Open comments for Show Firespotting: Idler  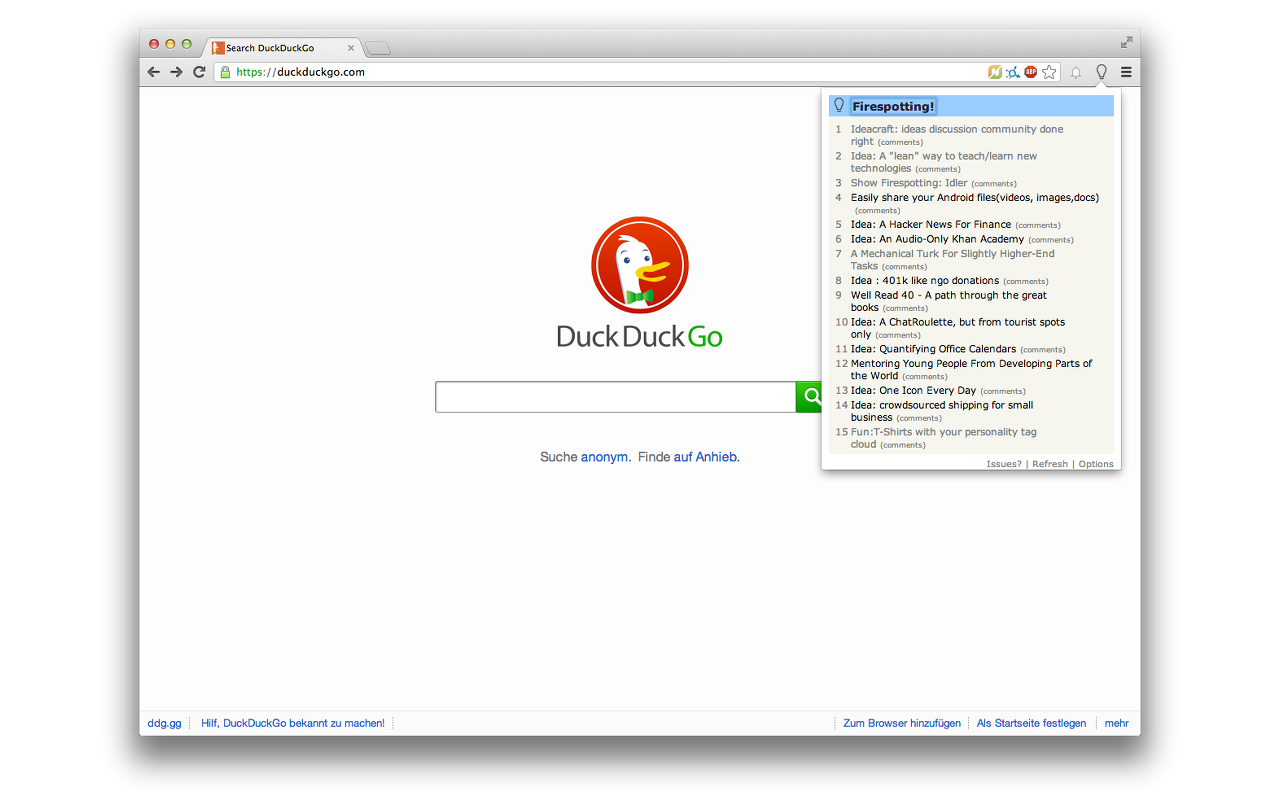coord(994,184)
